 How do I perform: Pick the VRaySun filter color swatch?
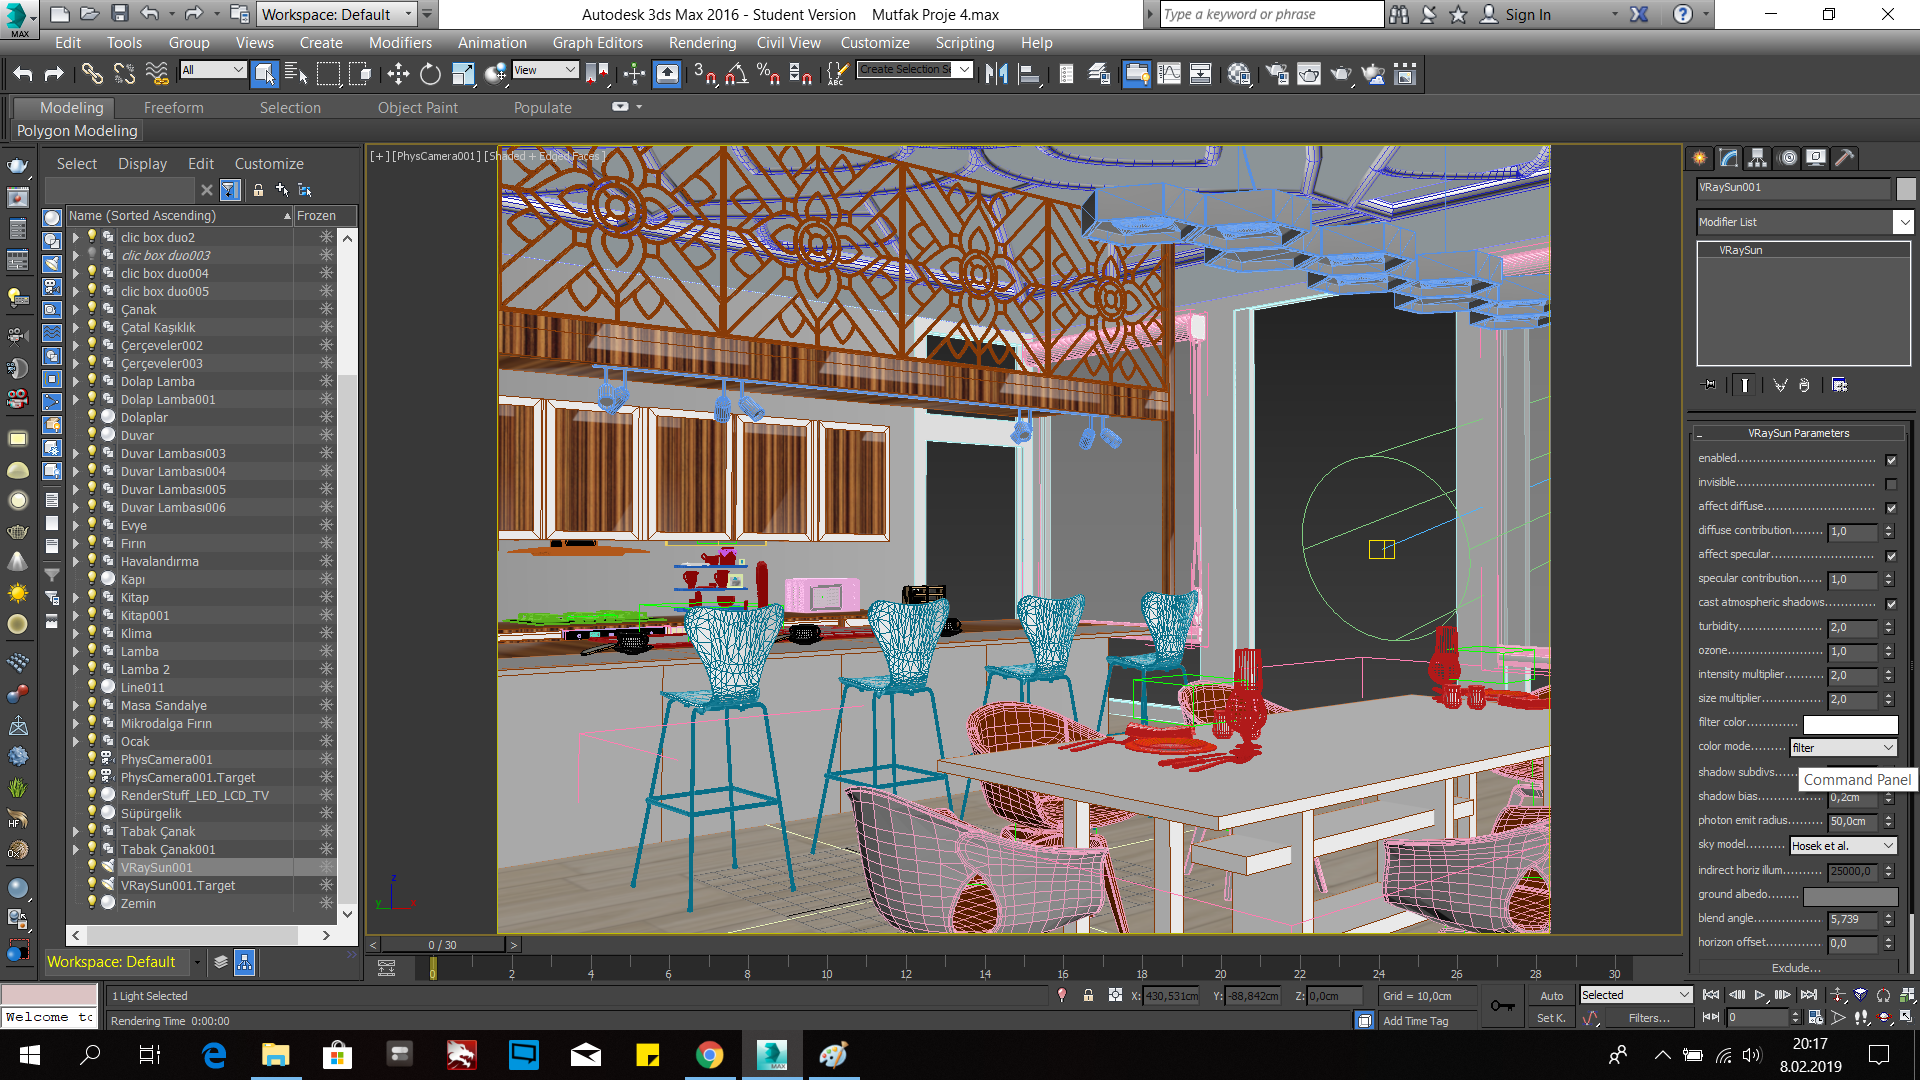click(1849, 723)
